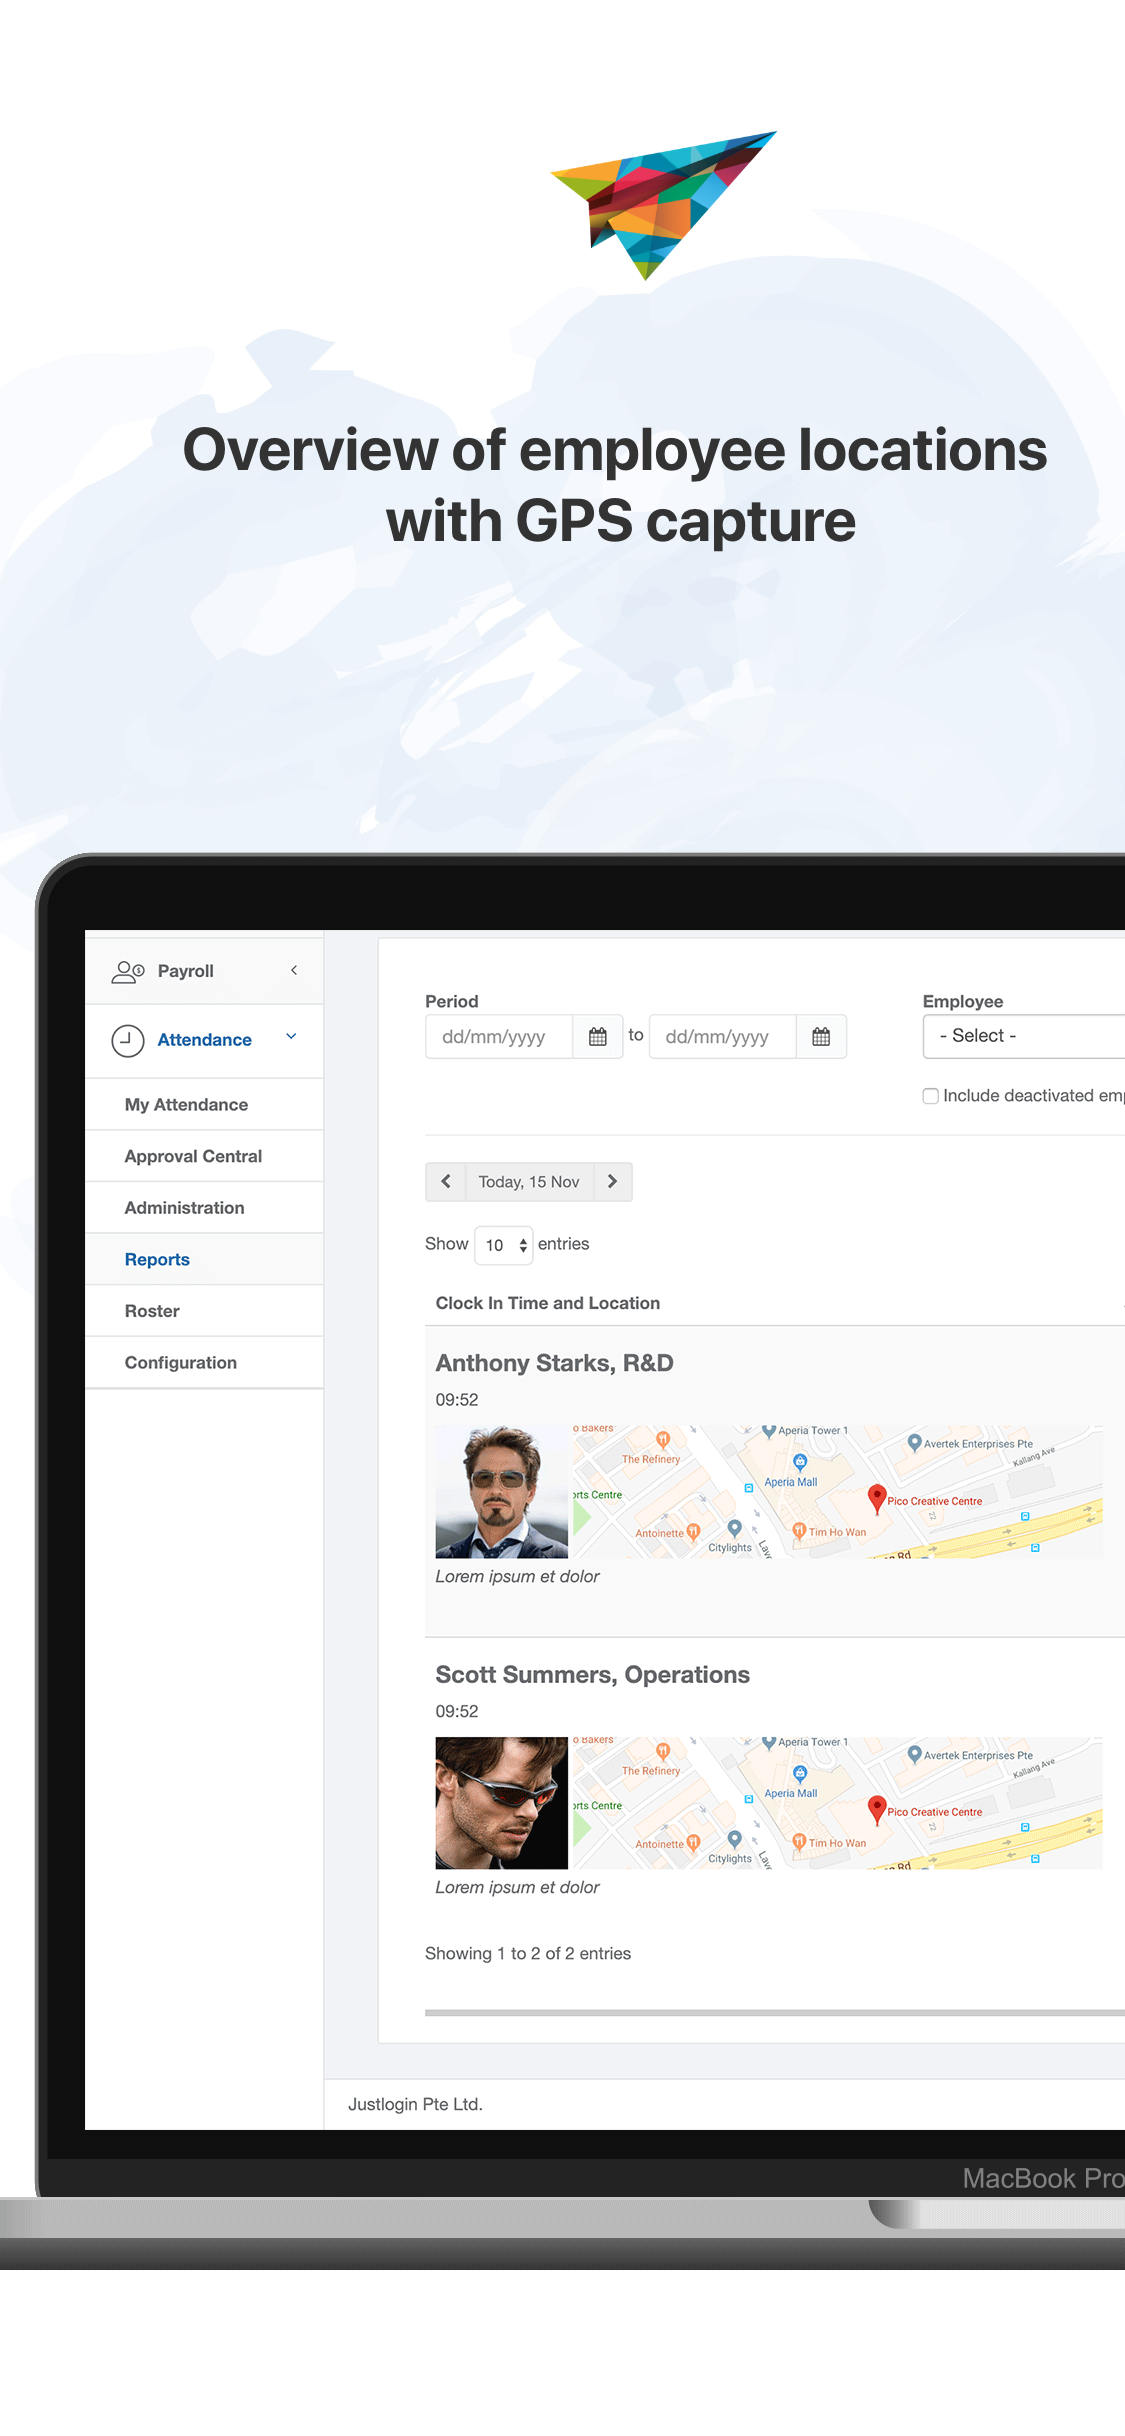1125x2436 pixels.
Task: Open Anthony Starks profile photo
Action: point(502,1492)
